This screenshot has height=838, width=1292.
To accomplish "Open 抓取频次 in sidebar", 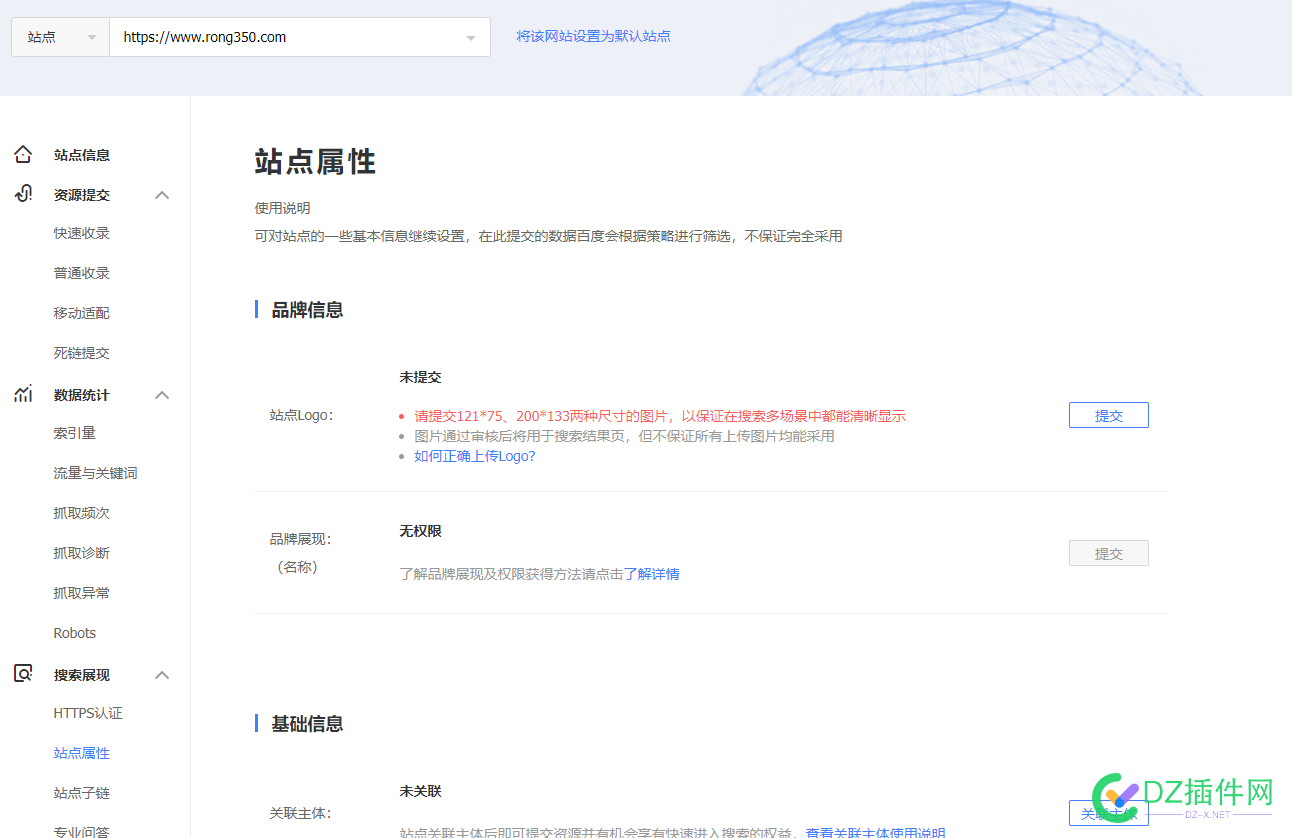I will pyautogui.click(x=82, y=513).
